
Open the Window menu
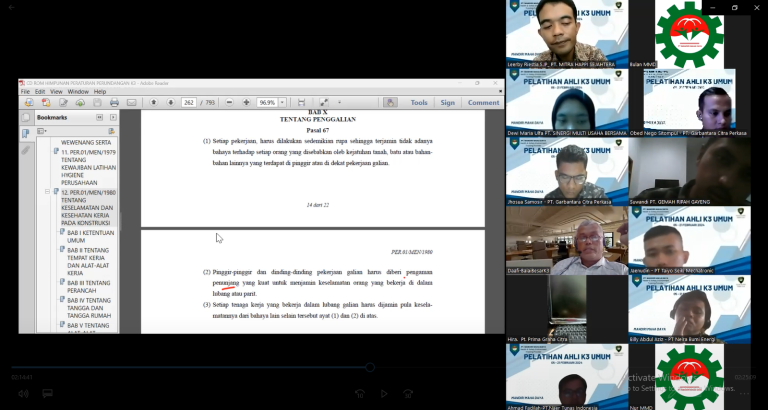(x=78, y=92)
